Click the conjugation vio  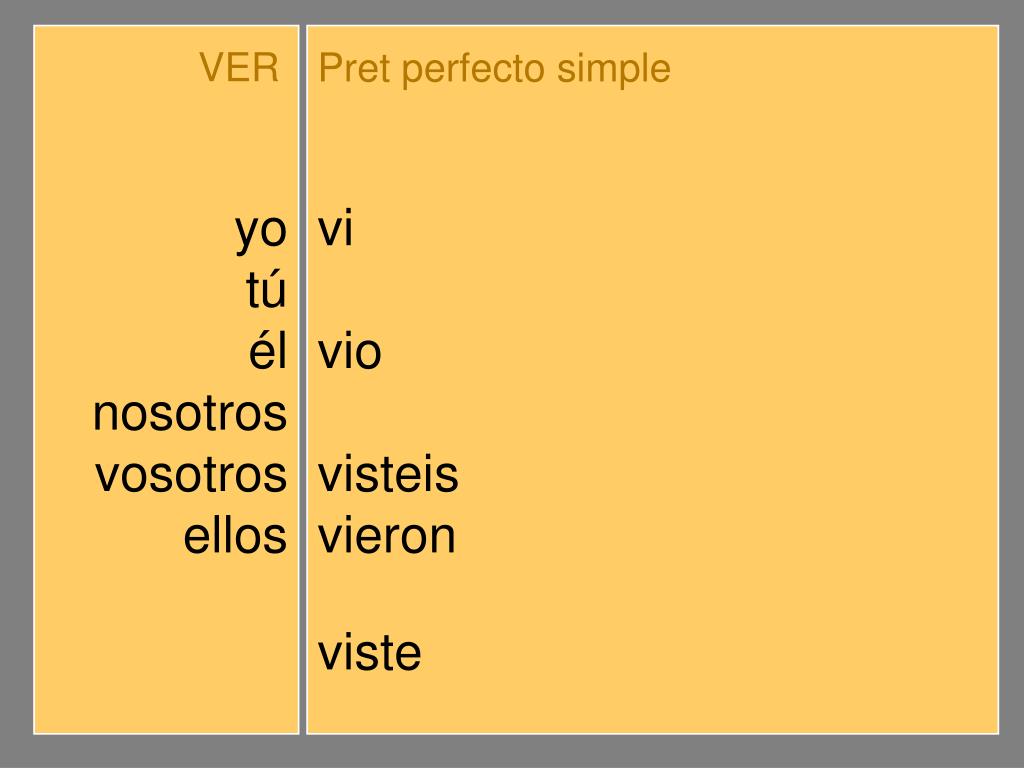[350, 351]
